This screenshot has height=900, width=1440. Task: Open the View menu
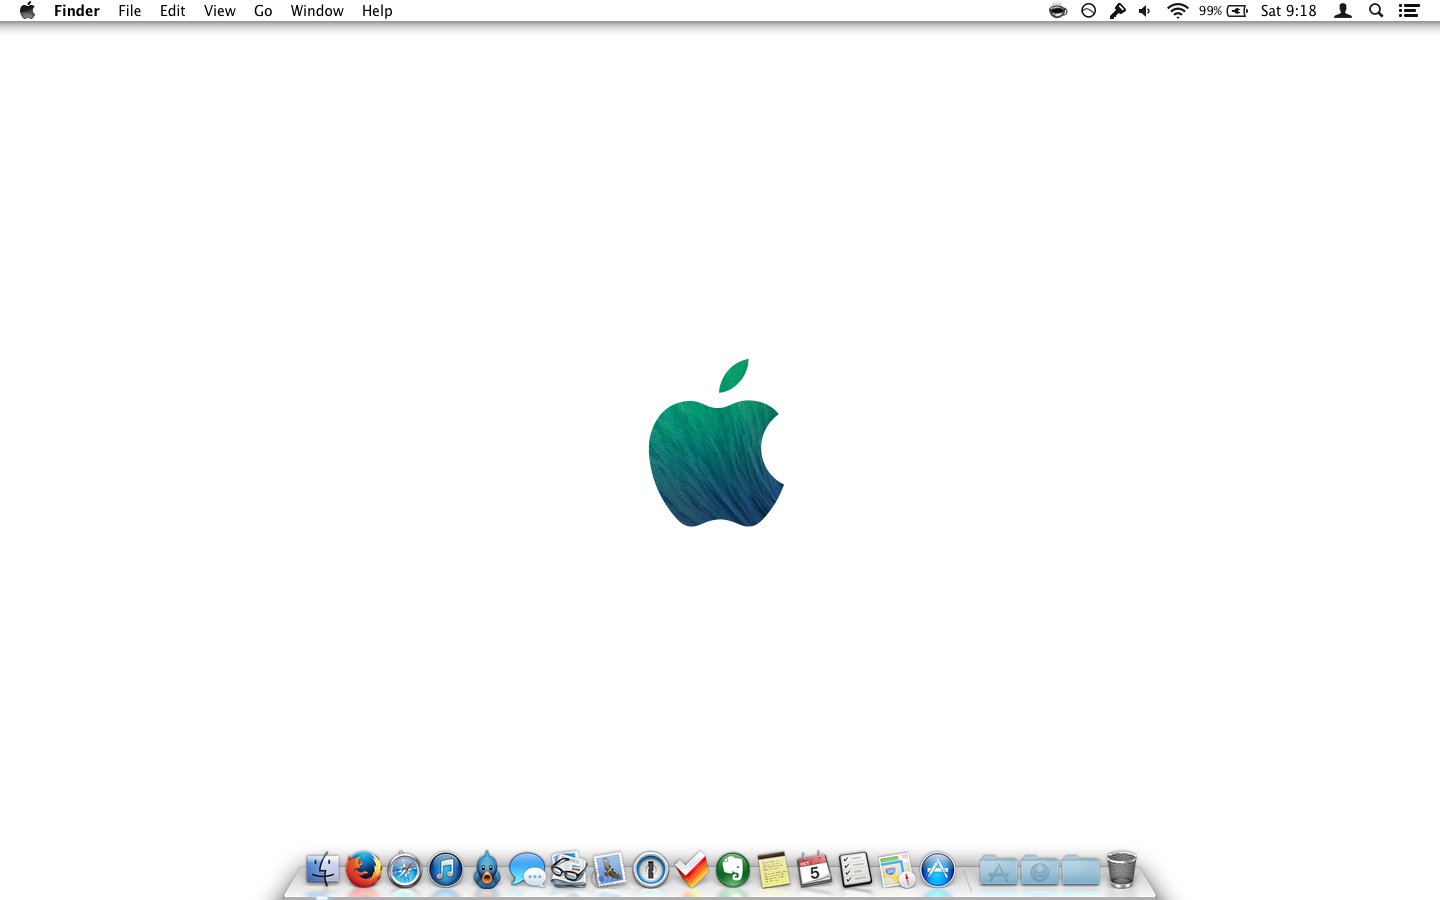tap(220, 11)
